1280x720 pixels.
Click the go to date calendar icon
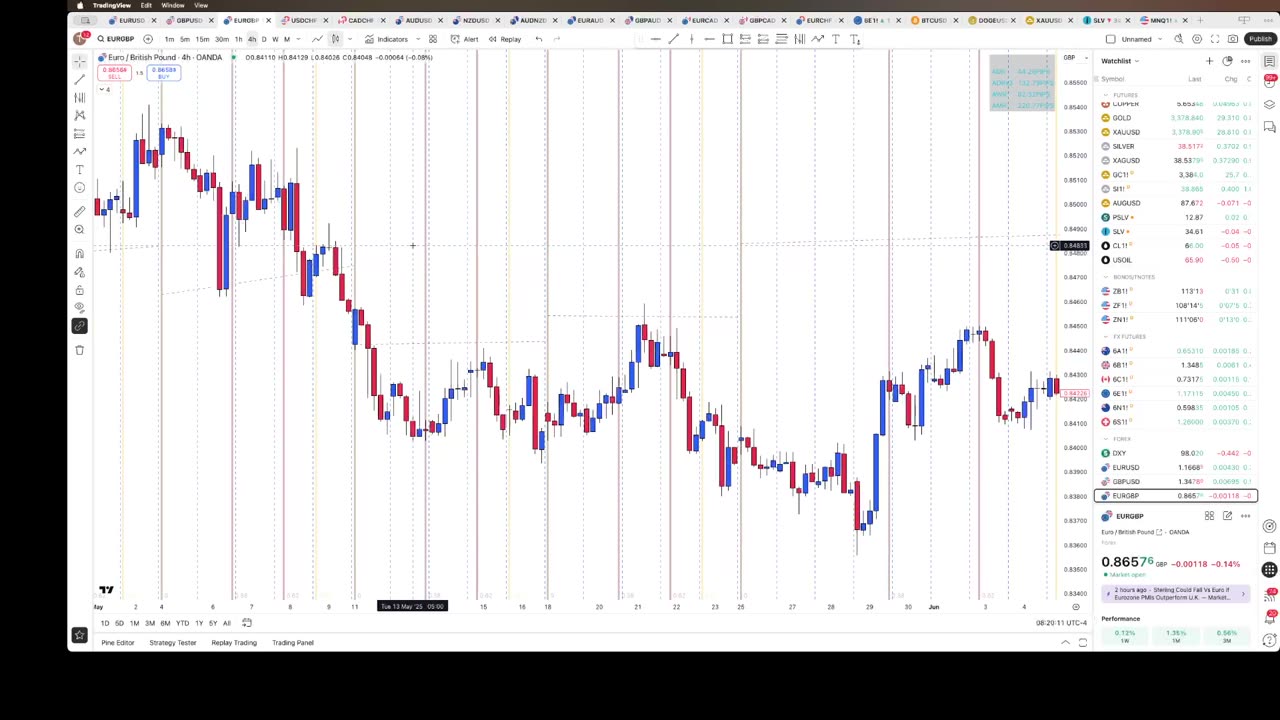pos(247,623)
